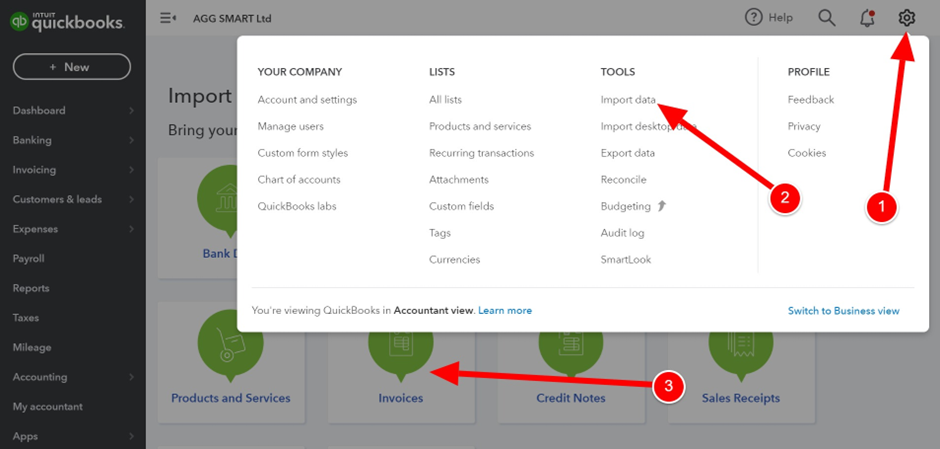Select All lists
Screen dimensions: 940x449
pyautogui.click(x=445, y=100)
